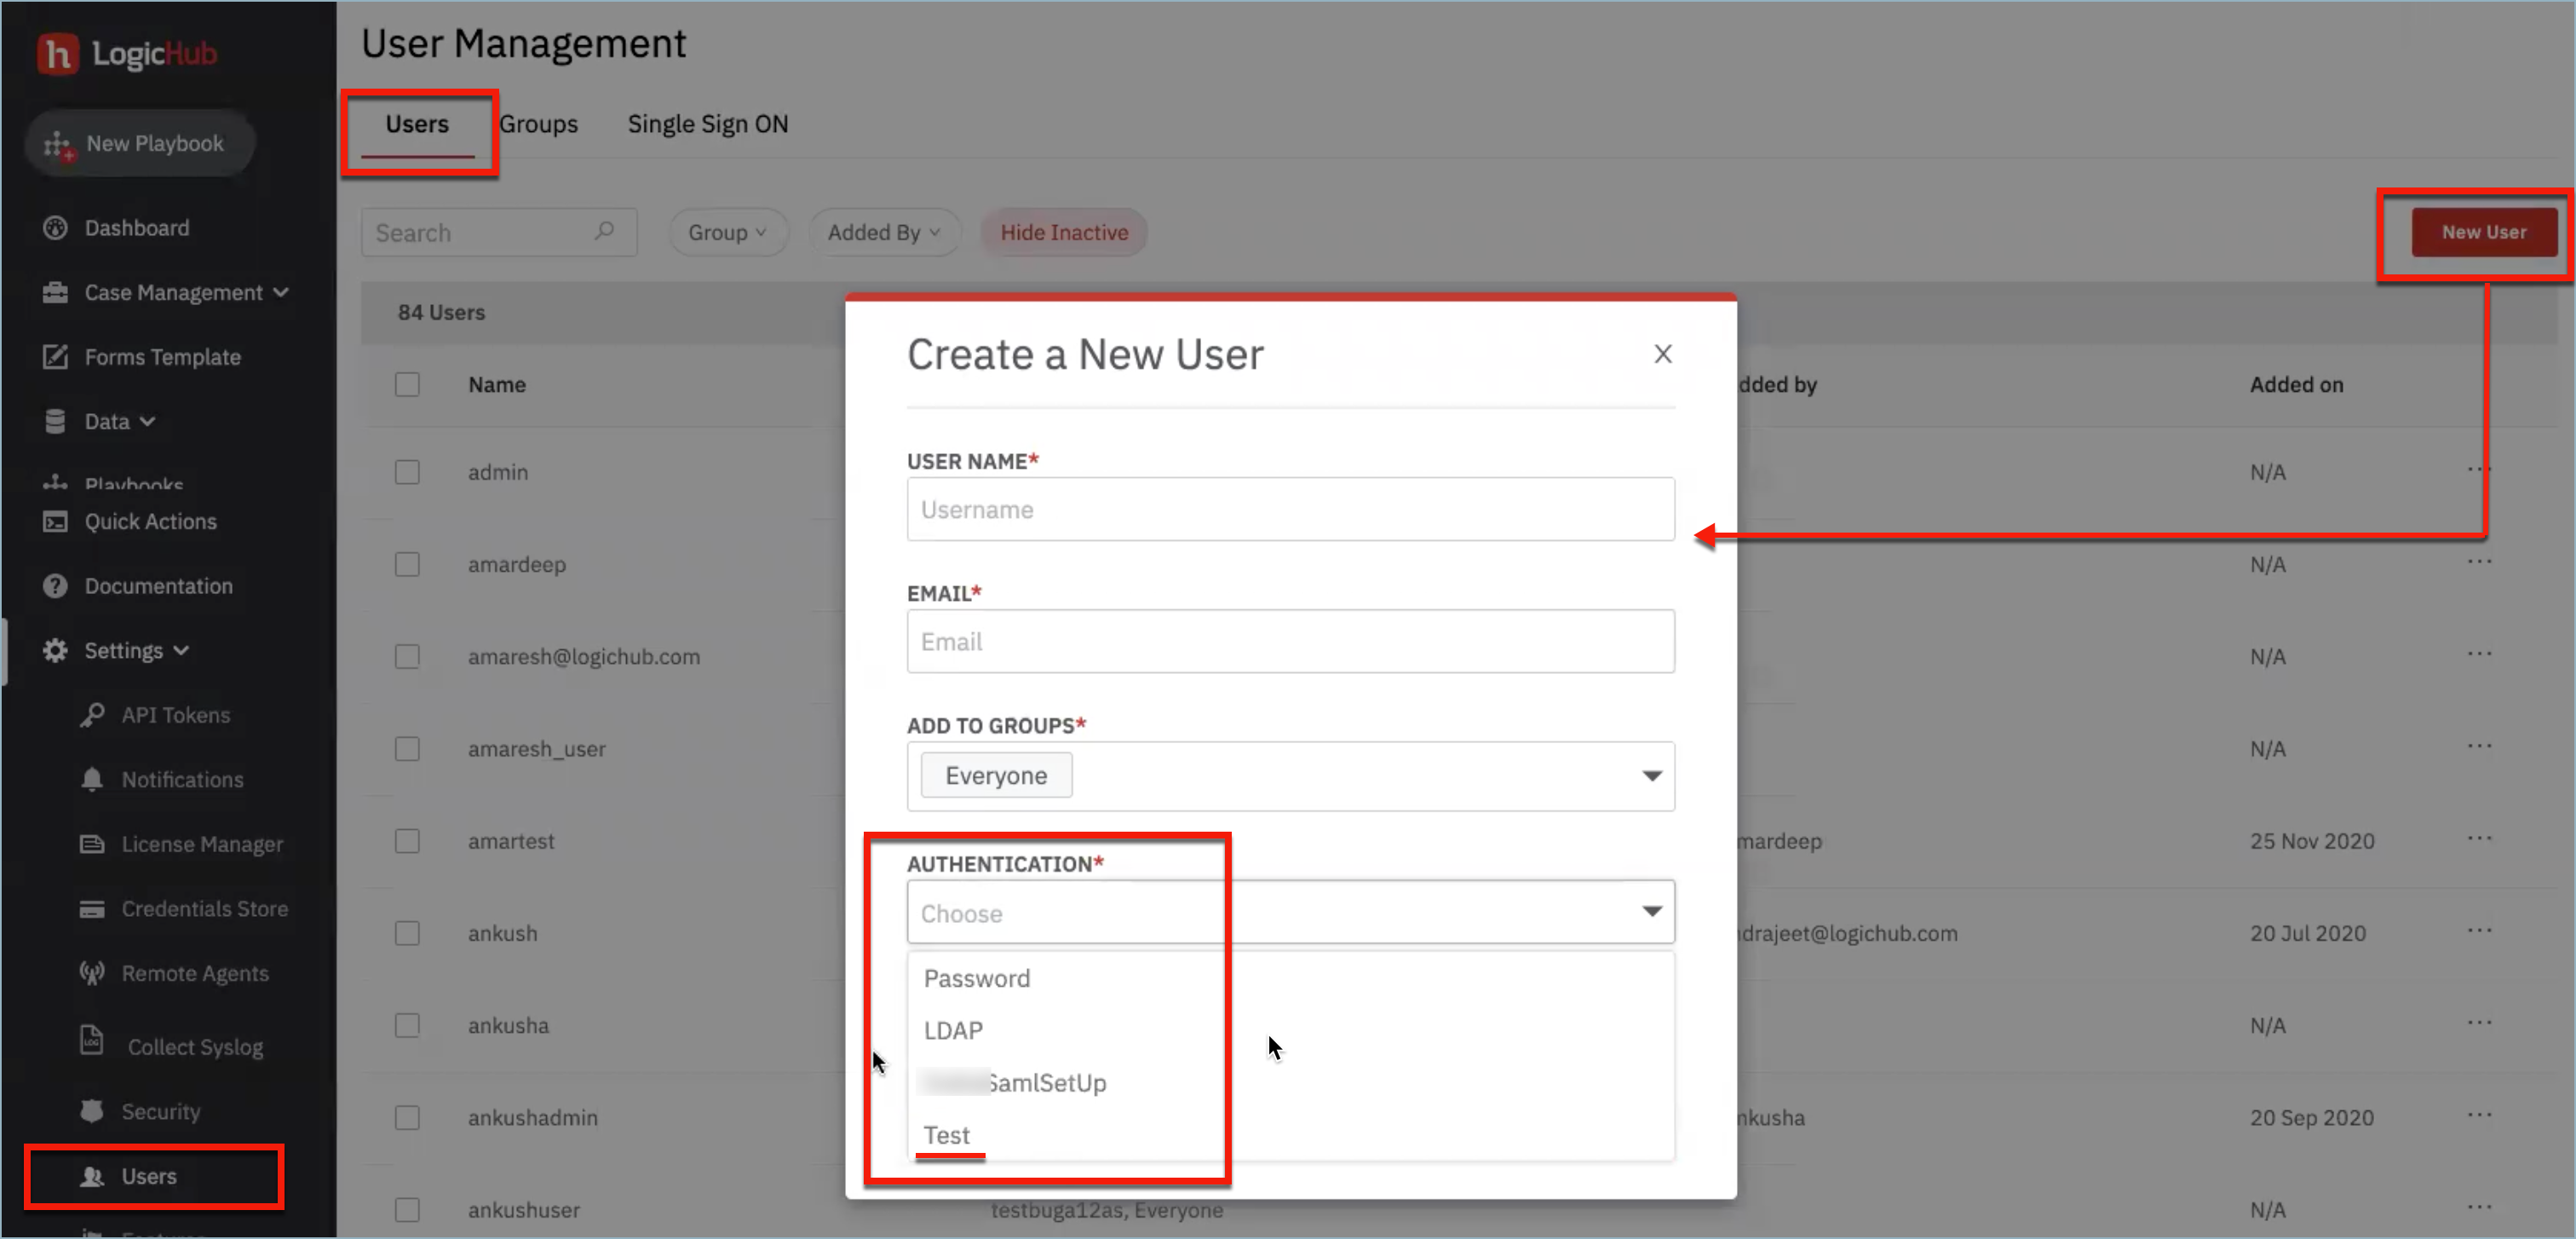Open row actions menu for ankush
Image resolution: width=2576 pixels, height=1239 pixels.
click(x=2479, y=930)
